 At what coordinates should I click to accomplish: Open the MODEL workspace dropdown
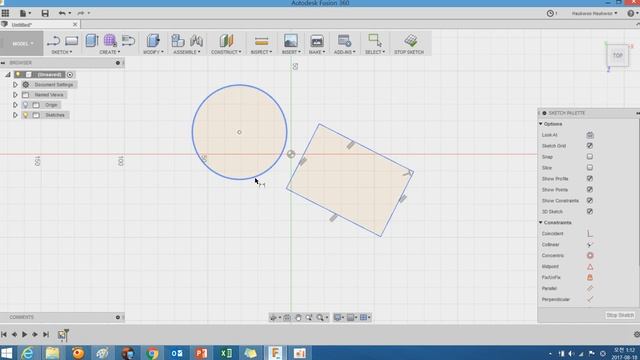pyautogui.click(x=21, y=43)
